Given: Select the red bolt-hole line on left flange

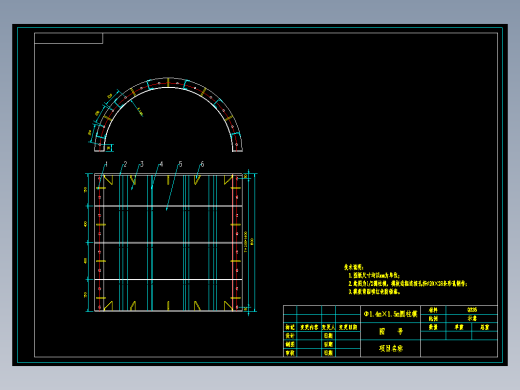Looking at the screenshot, I should [99, 242].
